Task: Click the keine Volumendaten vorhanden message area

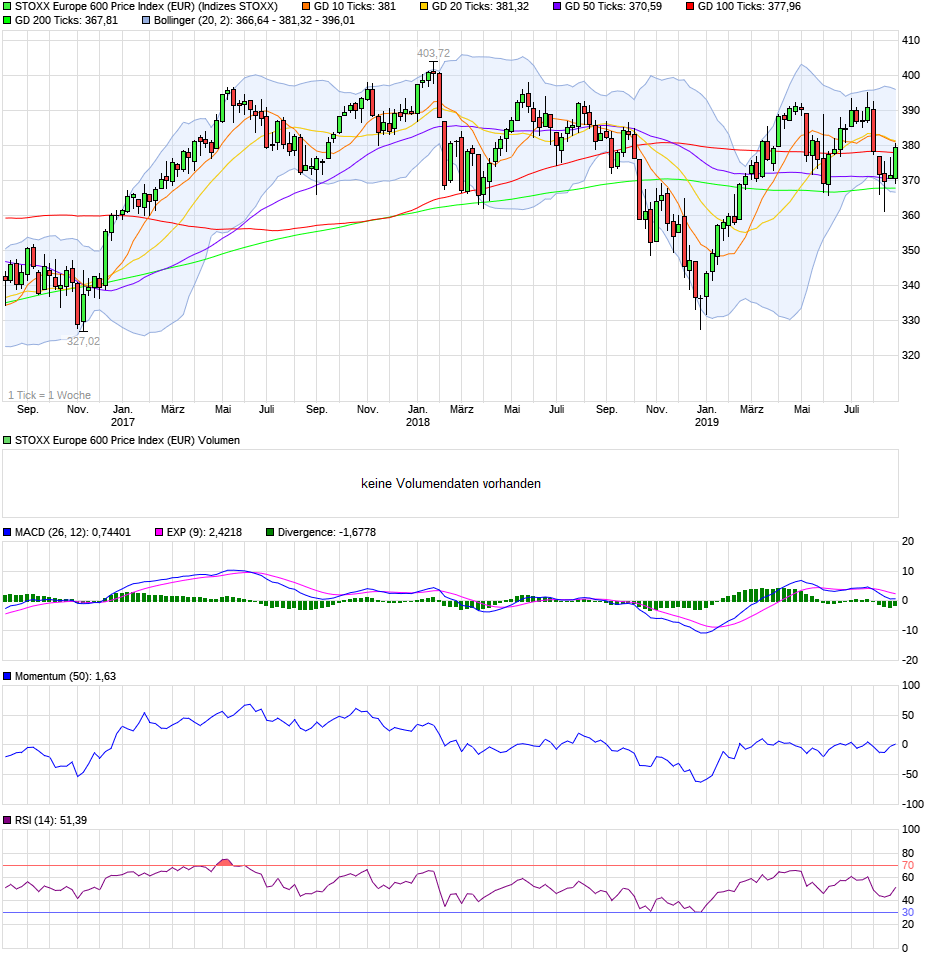Action: point(451,483)
